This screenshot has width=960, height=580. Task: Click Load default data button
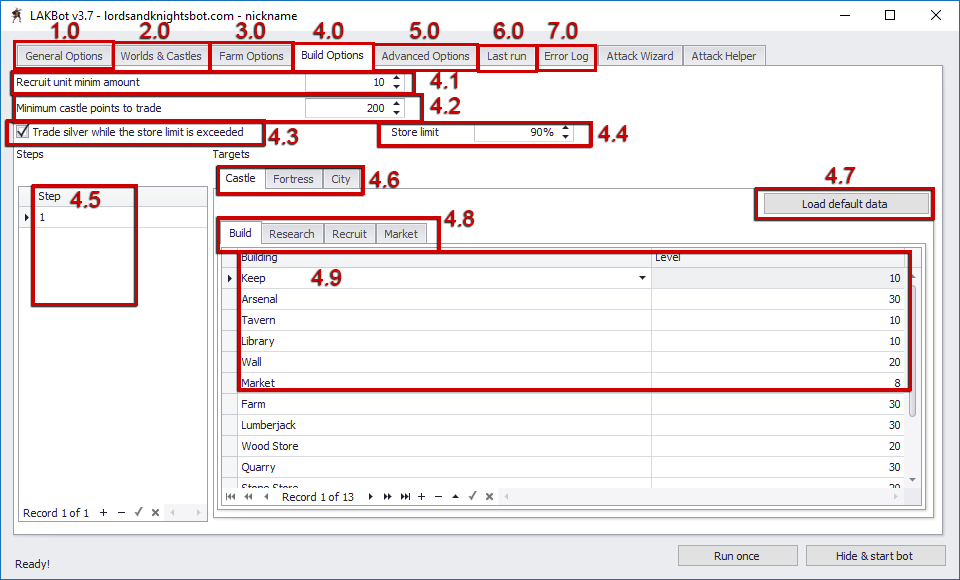coord(844,204)
